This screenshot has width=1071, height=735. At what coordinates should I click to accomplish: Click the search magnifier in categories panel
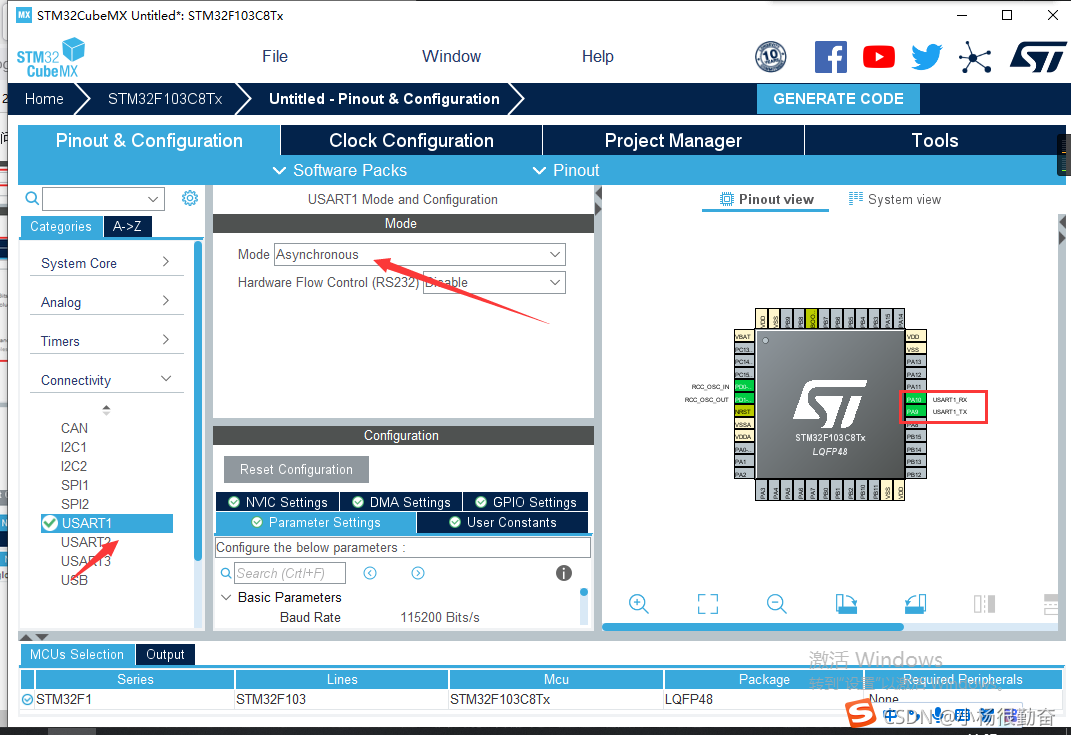[31, 198]
